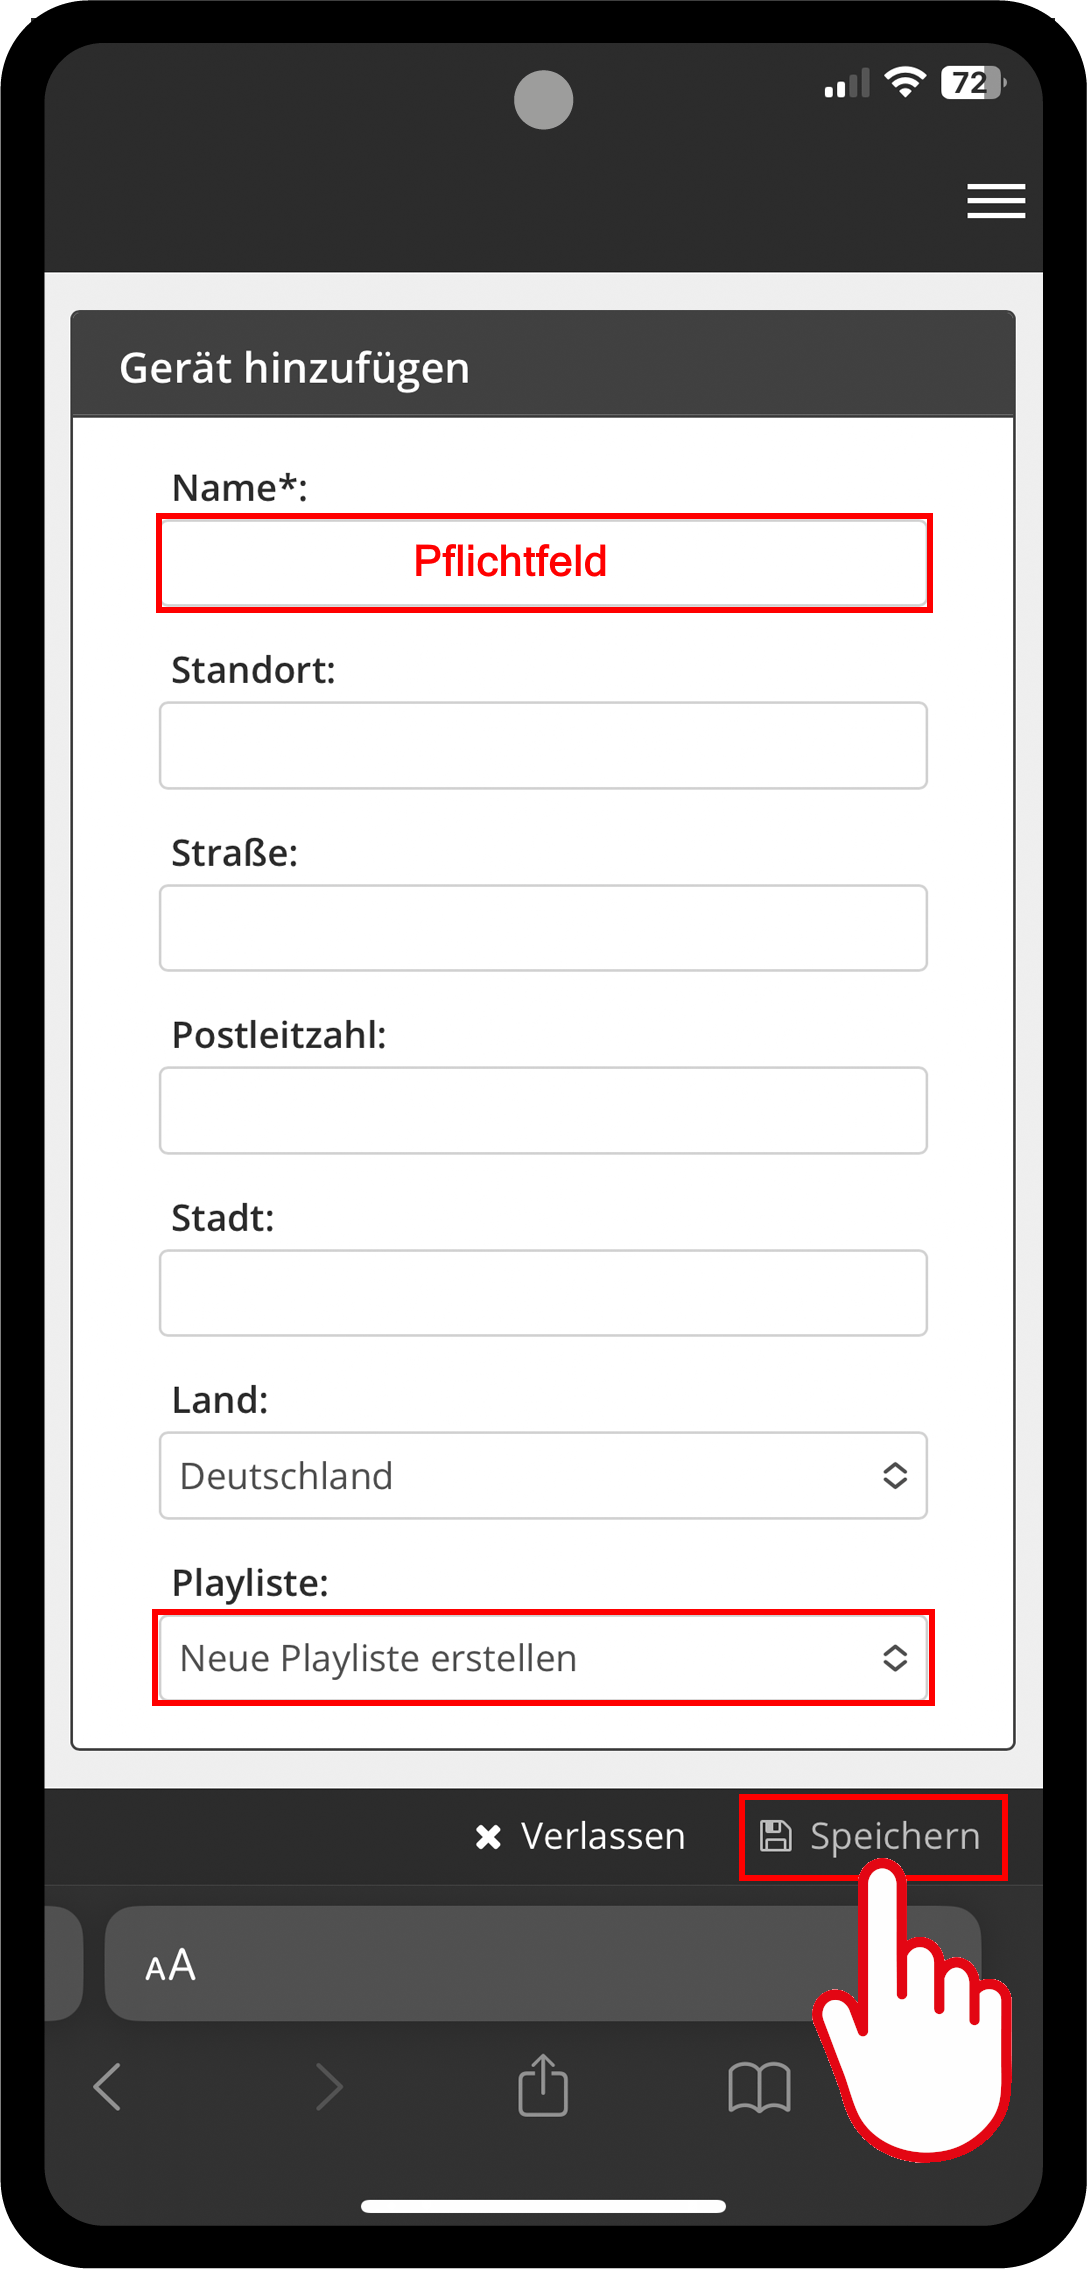1087x2269 pixels.
Task: Click the X icon beside Verlassen
Action: (x=488, y=1836)
